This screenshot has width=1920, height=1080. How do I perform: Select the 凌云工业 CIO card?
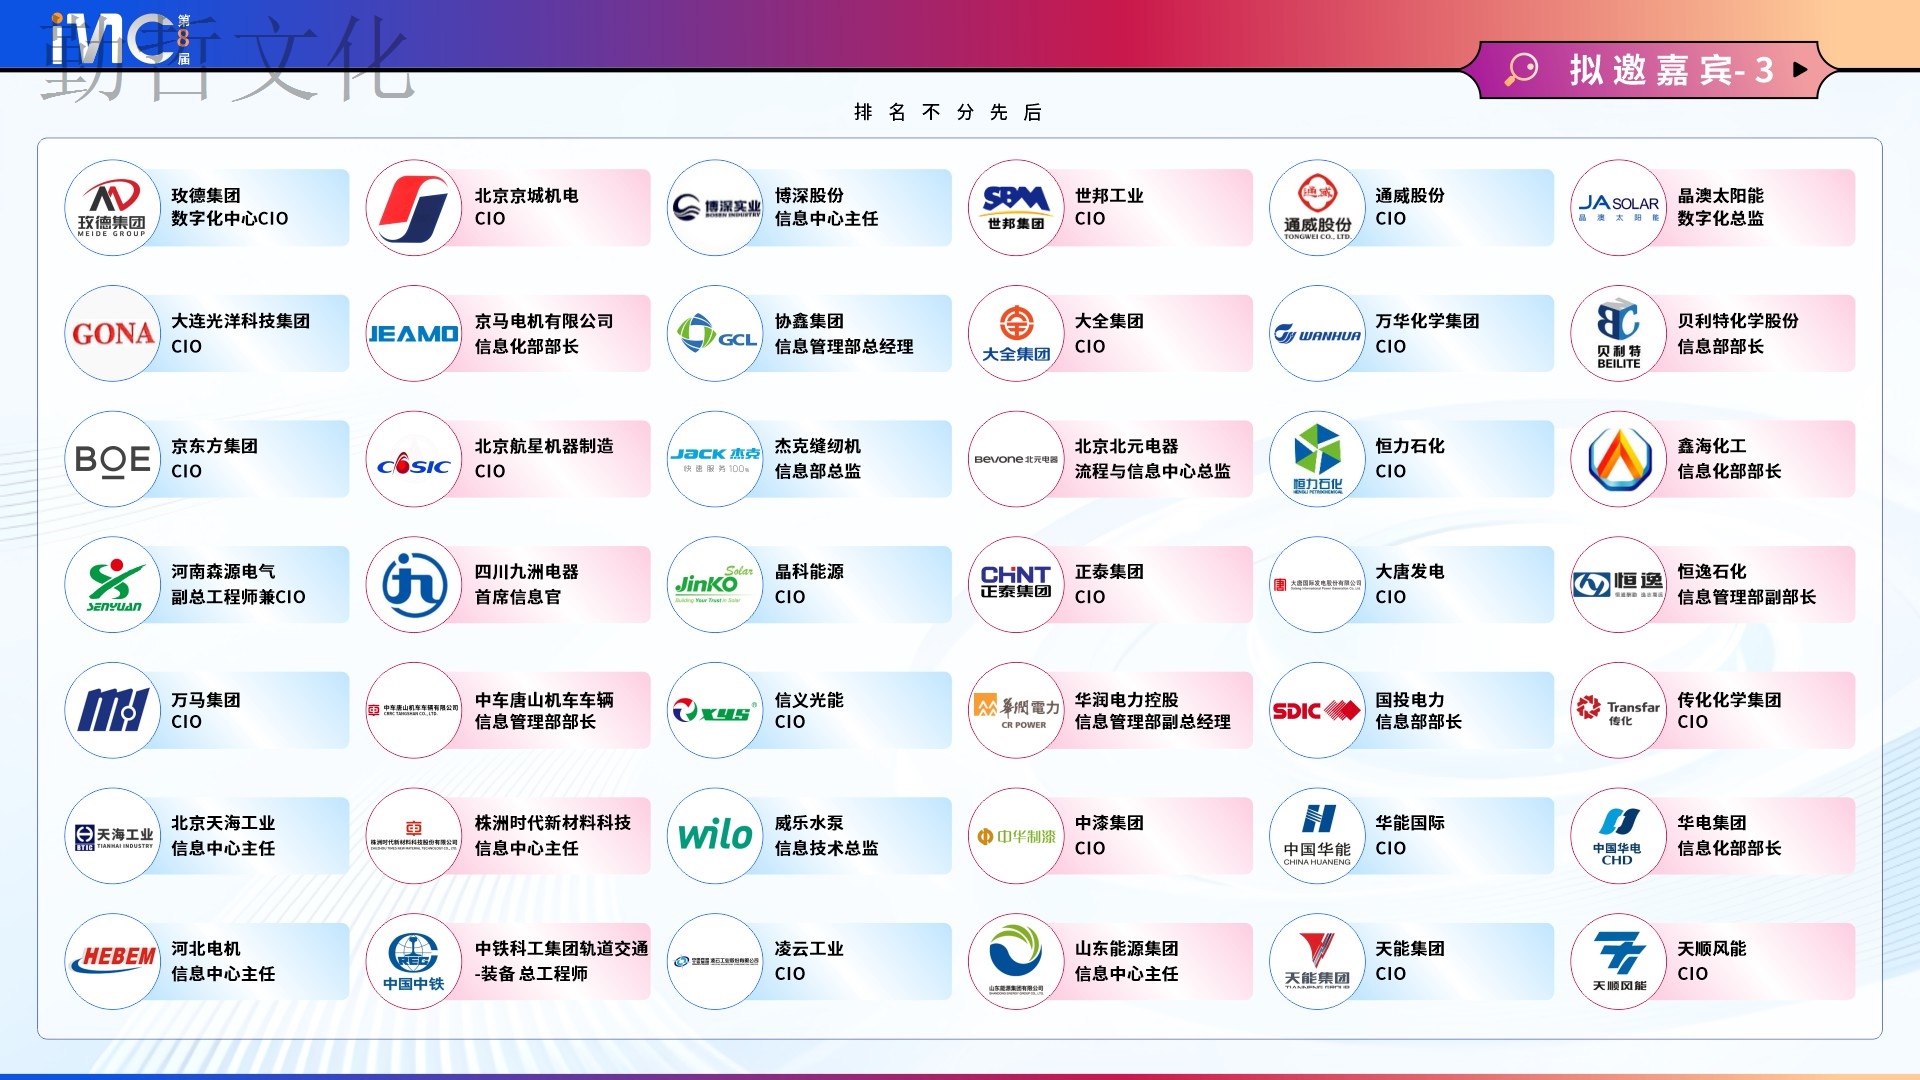810,961
